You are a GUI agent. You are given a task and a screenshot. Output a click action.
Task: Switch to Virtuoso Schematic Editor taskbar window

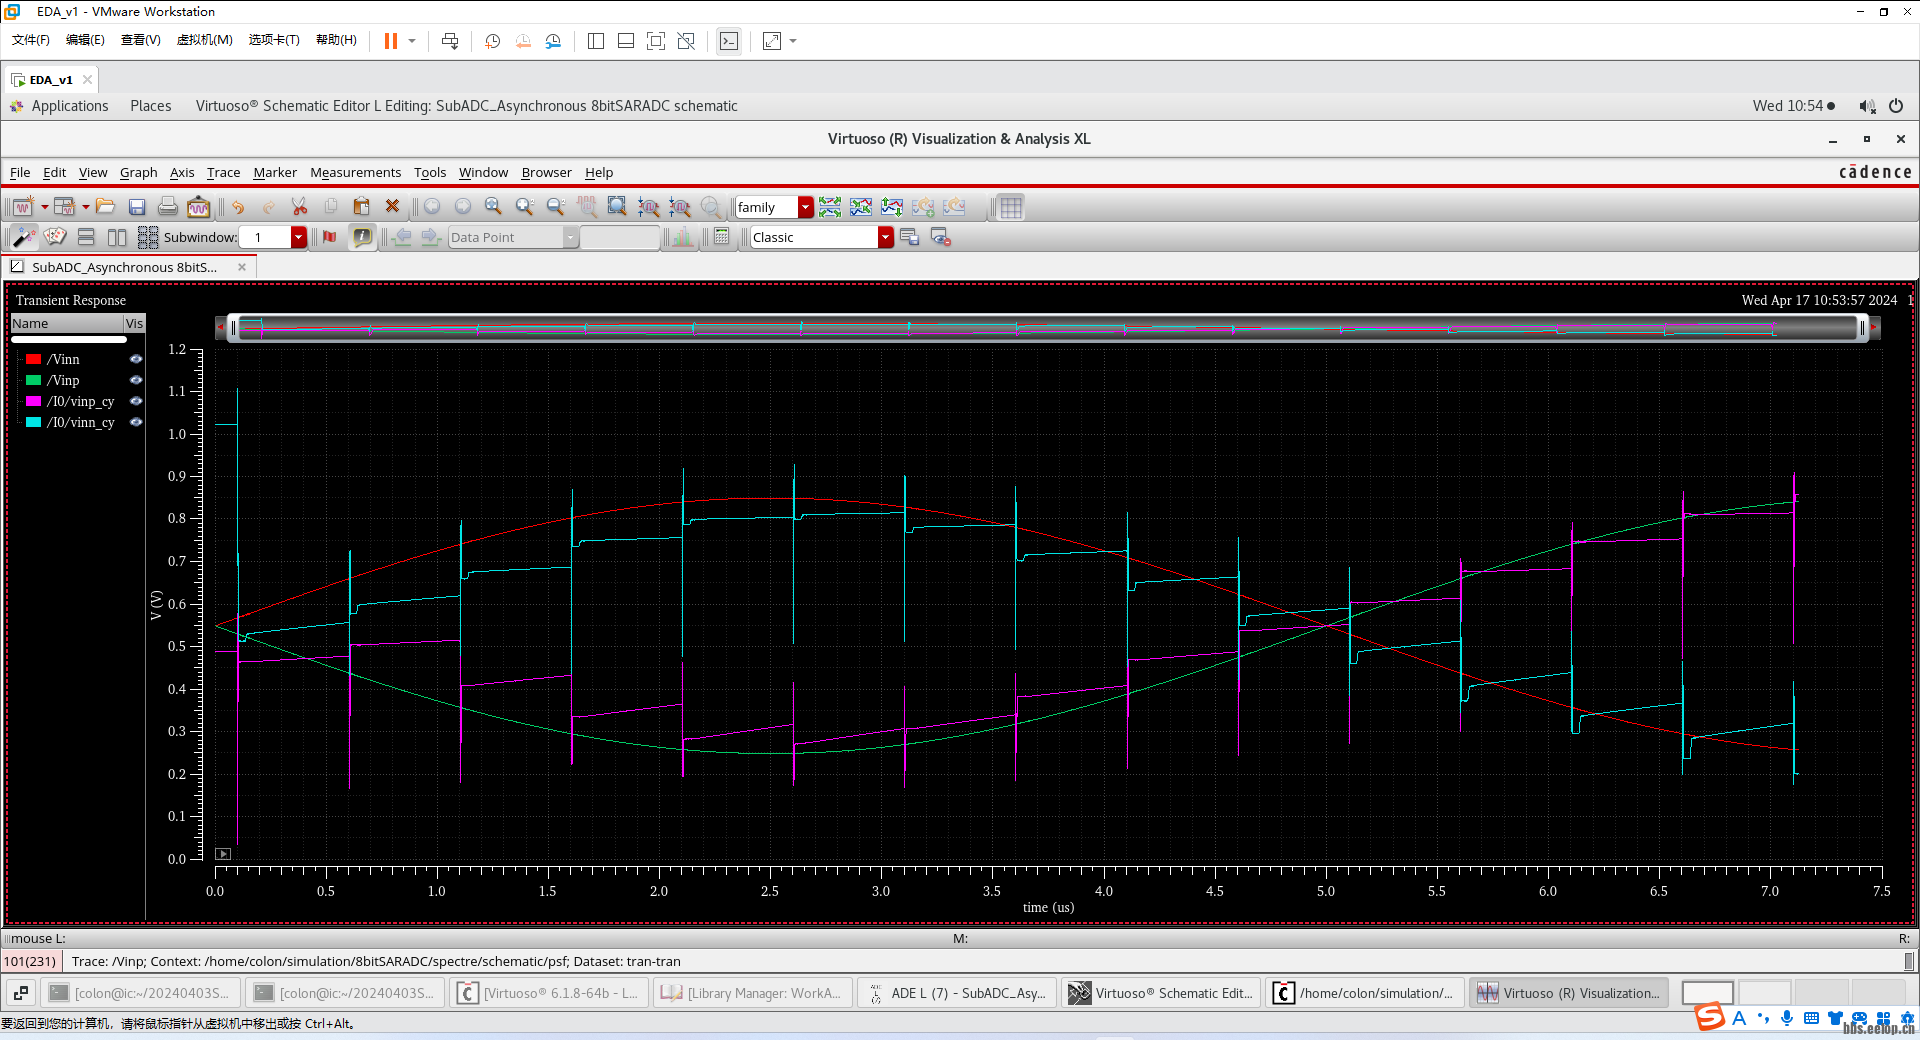click(1161, 993)
